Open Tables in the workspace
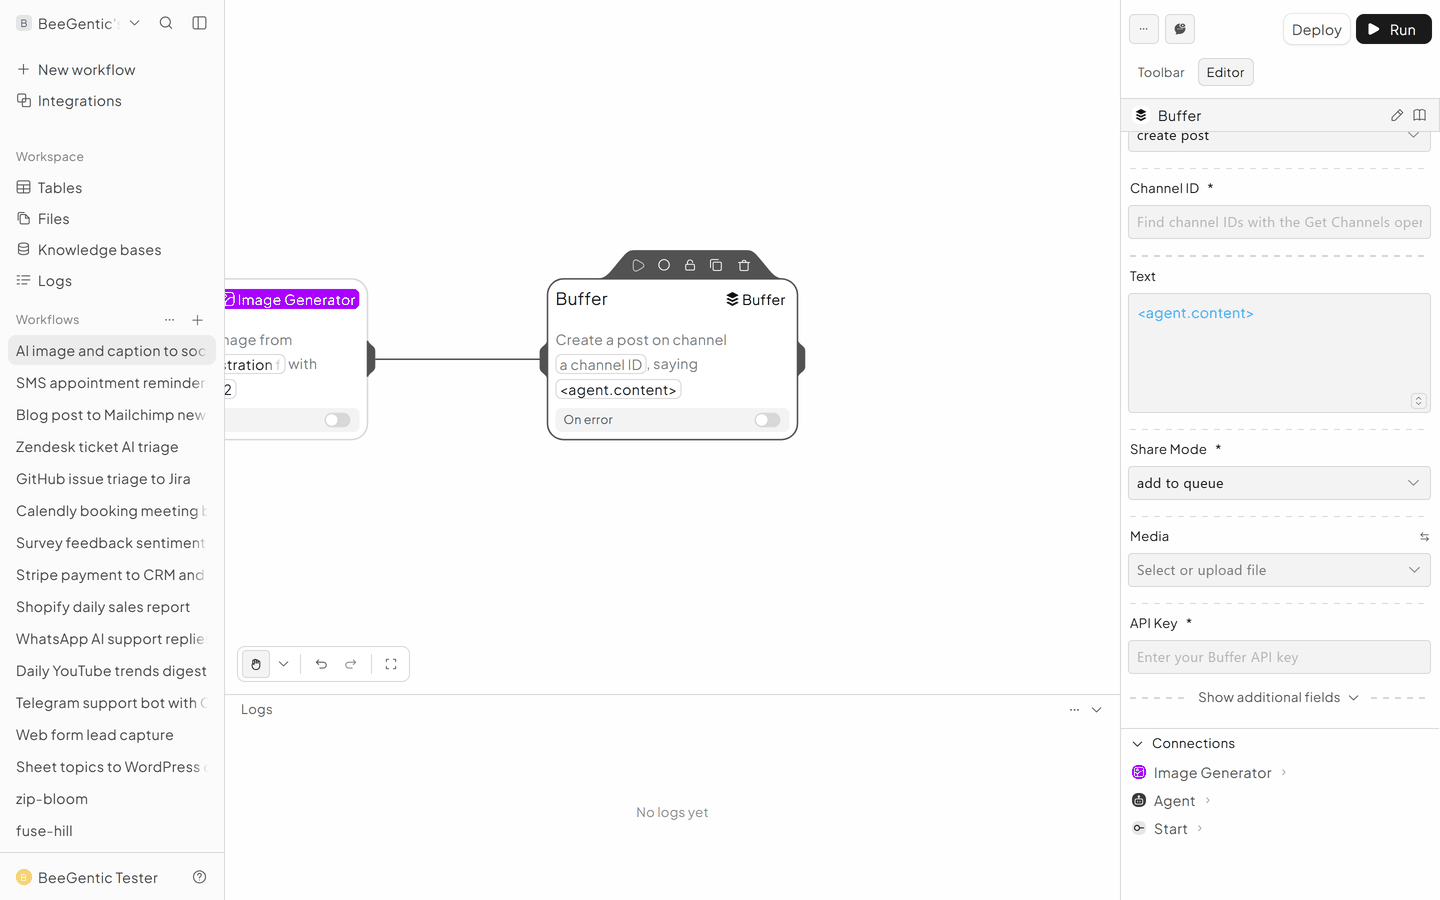Viewport: 1440px width, 900px height. [112, 188]
